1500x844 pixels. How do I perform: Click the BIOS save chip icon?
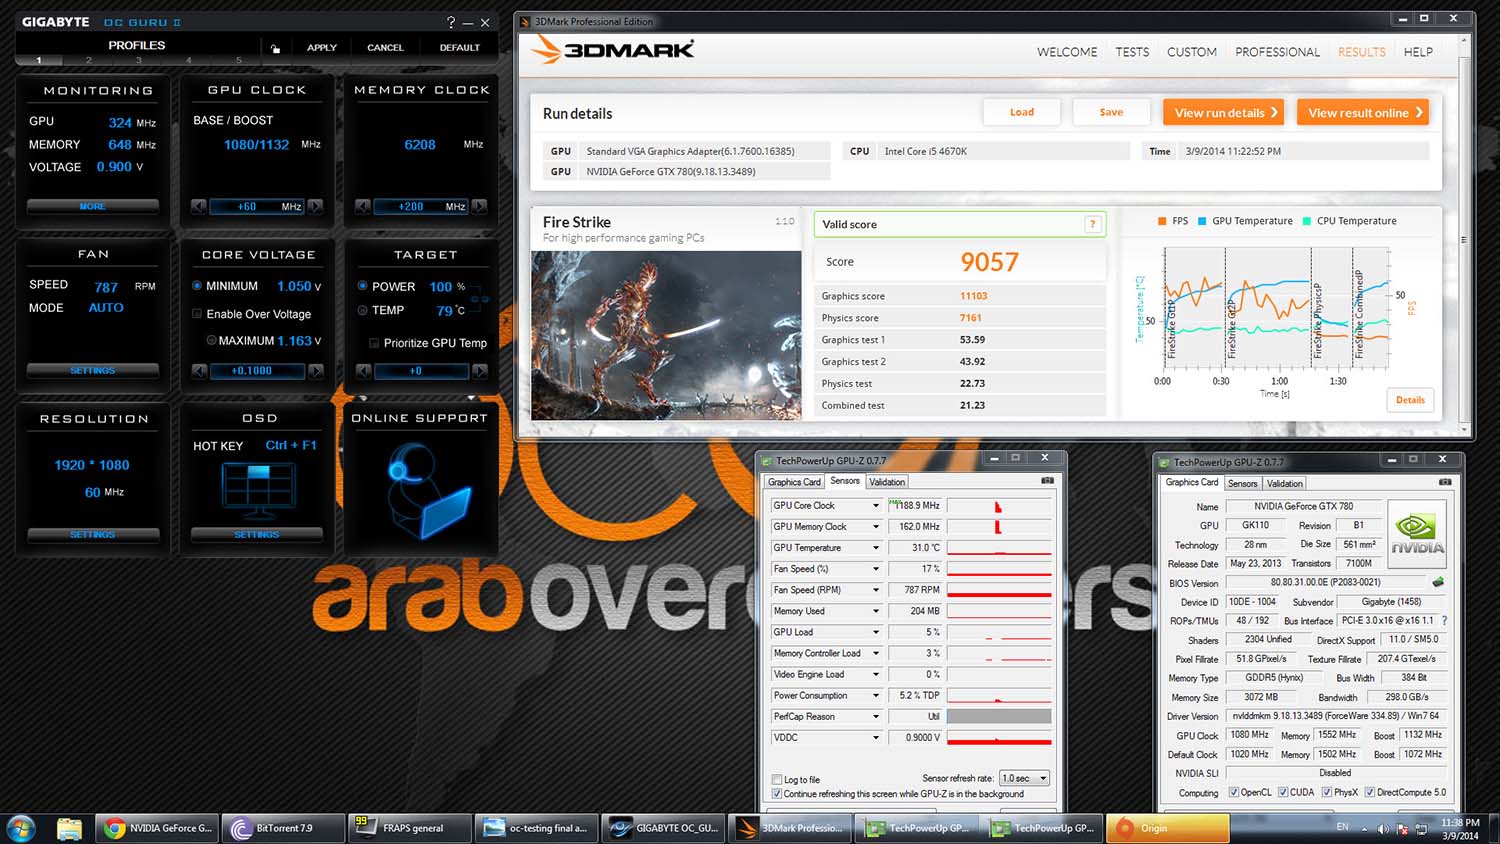(1438, 582)
